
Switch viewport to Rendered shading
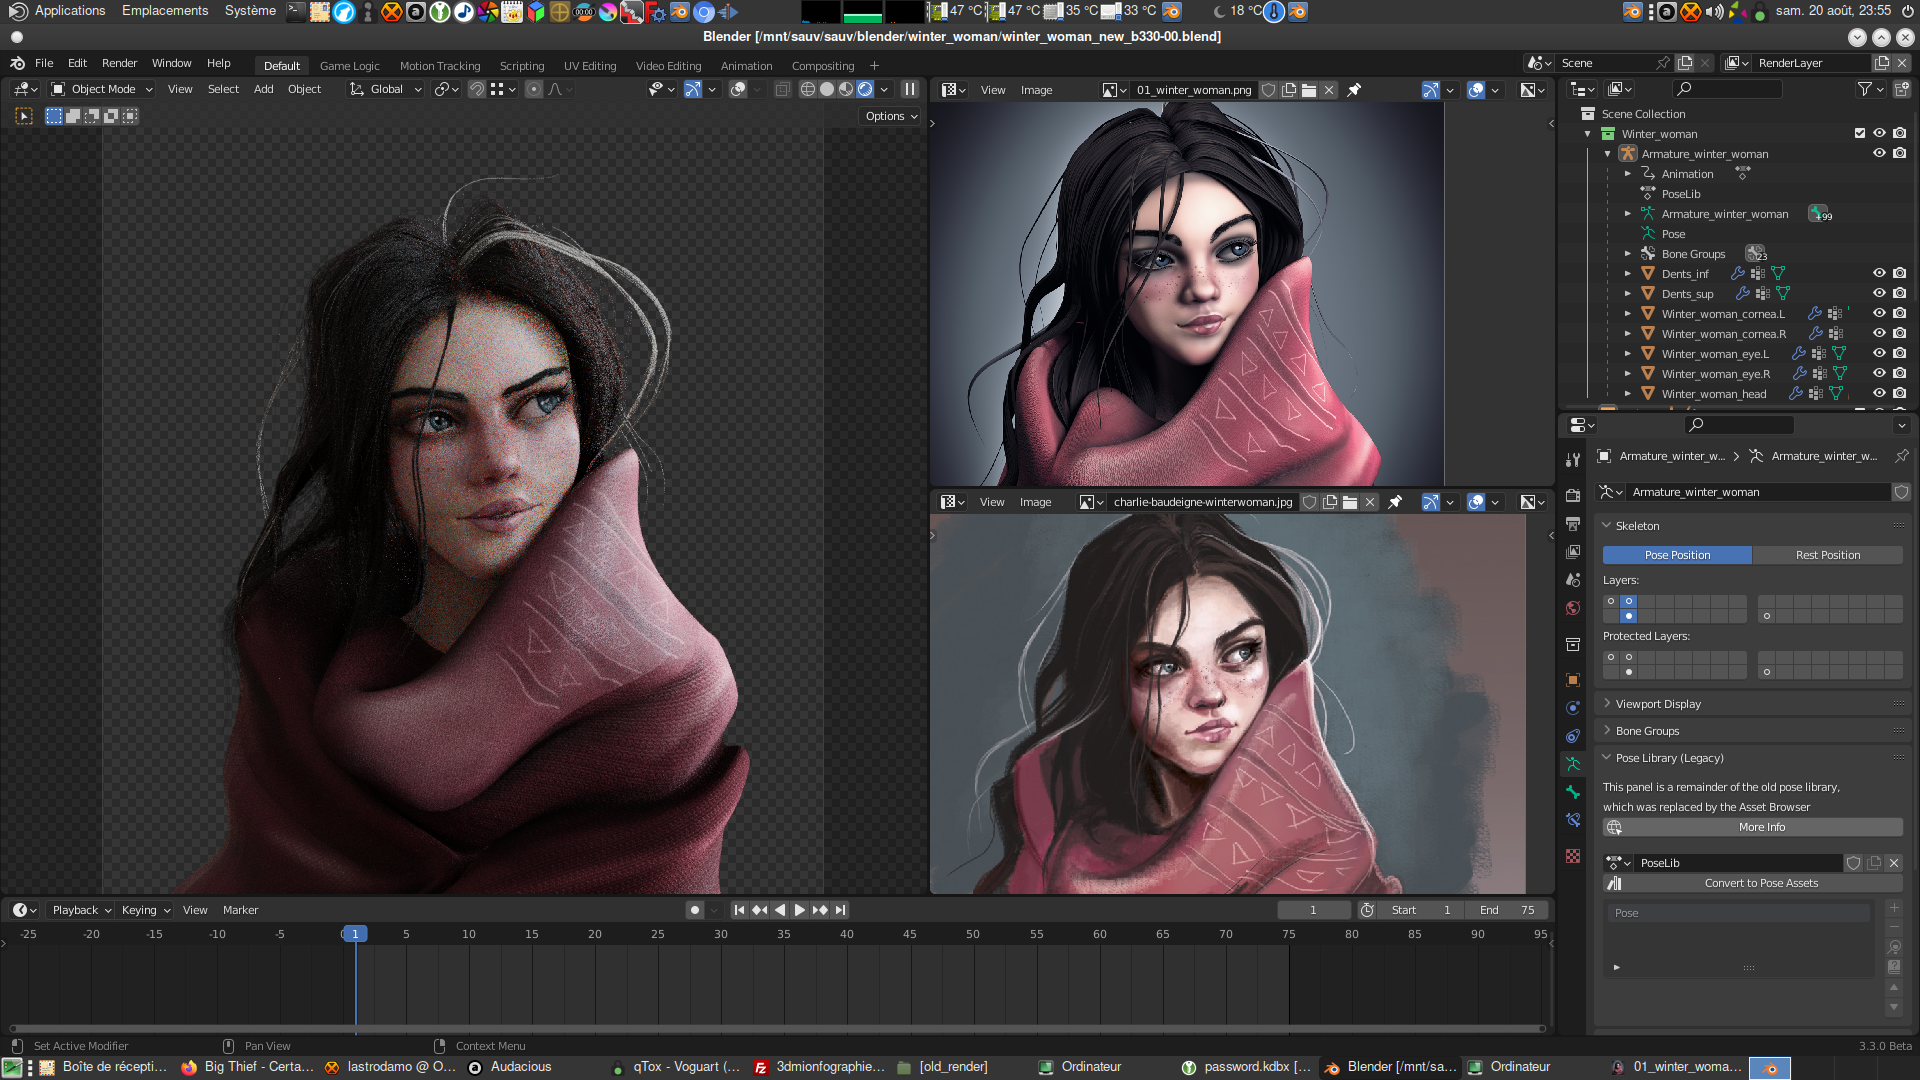[865, 89]
